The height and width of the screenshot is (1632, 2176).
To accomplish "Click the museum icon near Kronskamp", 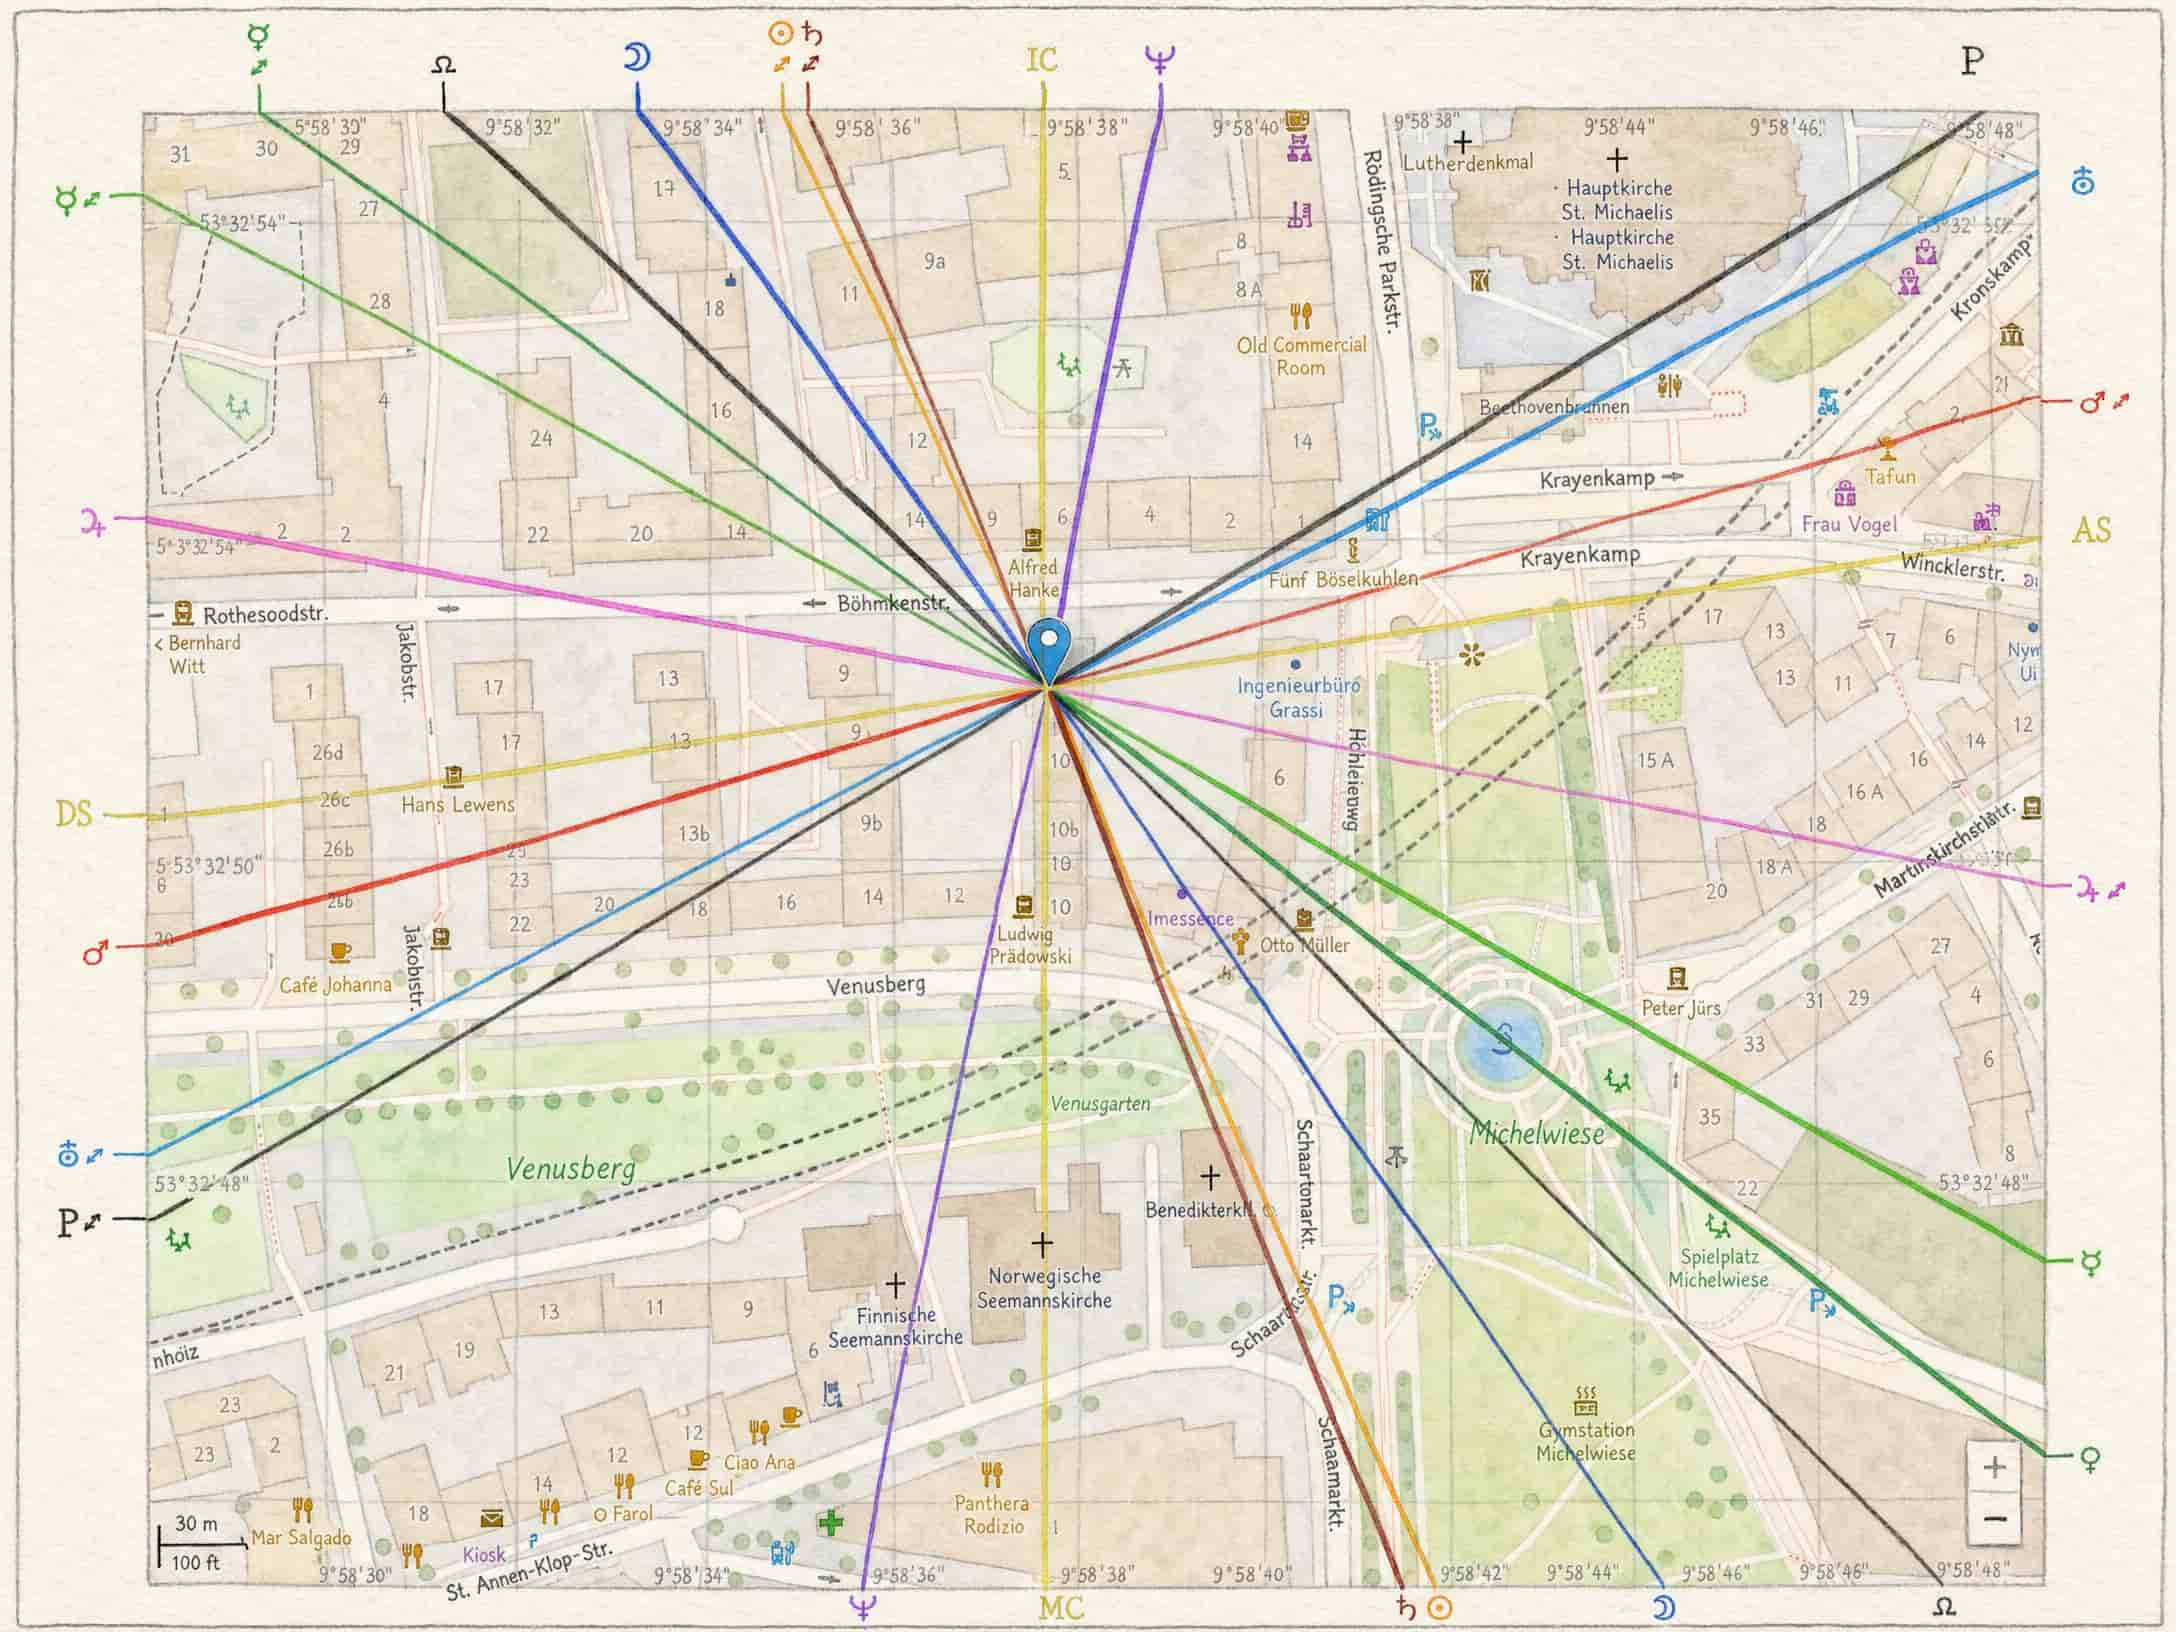I will coord(2012,334).
